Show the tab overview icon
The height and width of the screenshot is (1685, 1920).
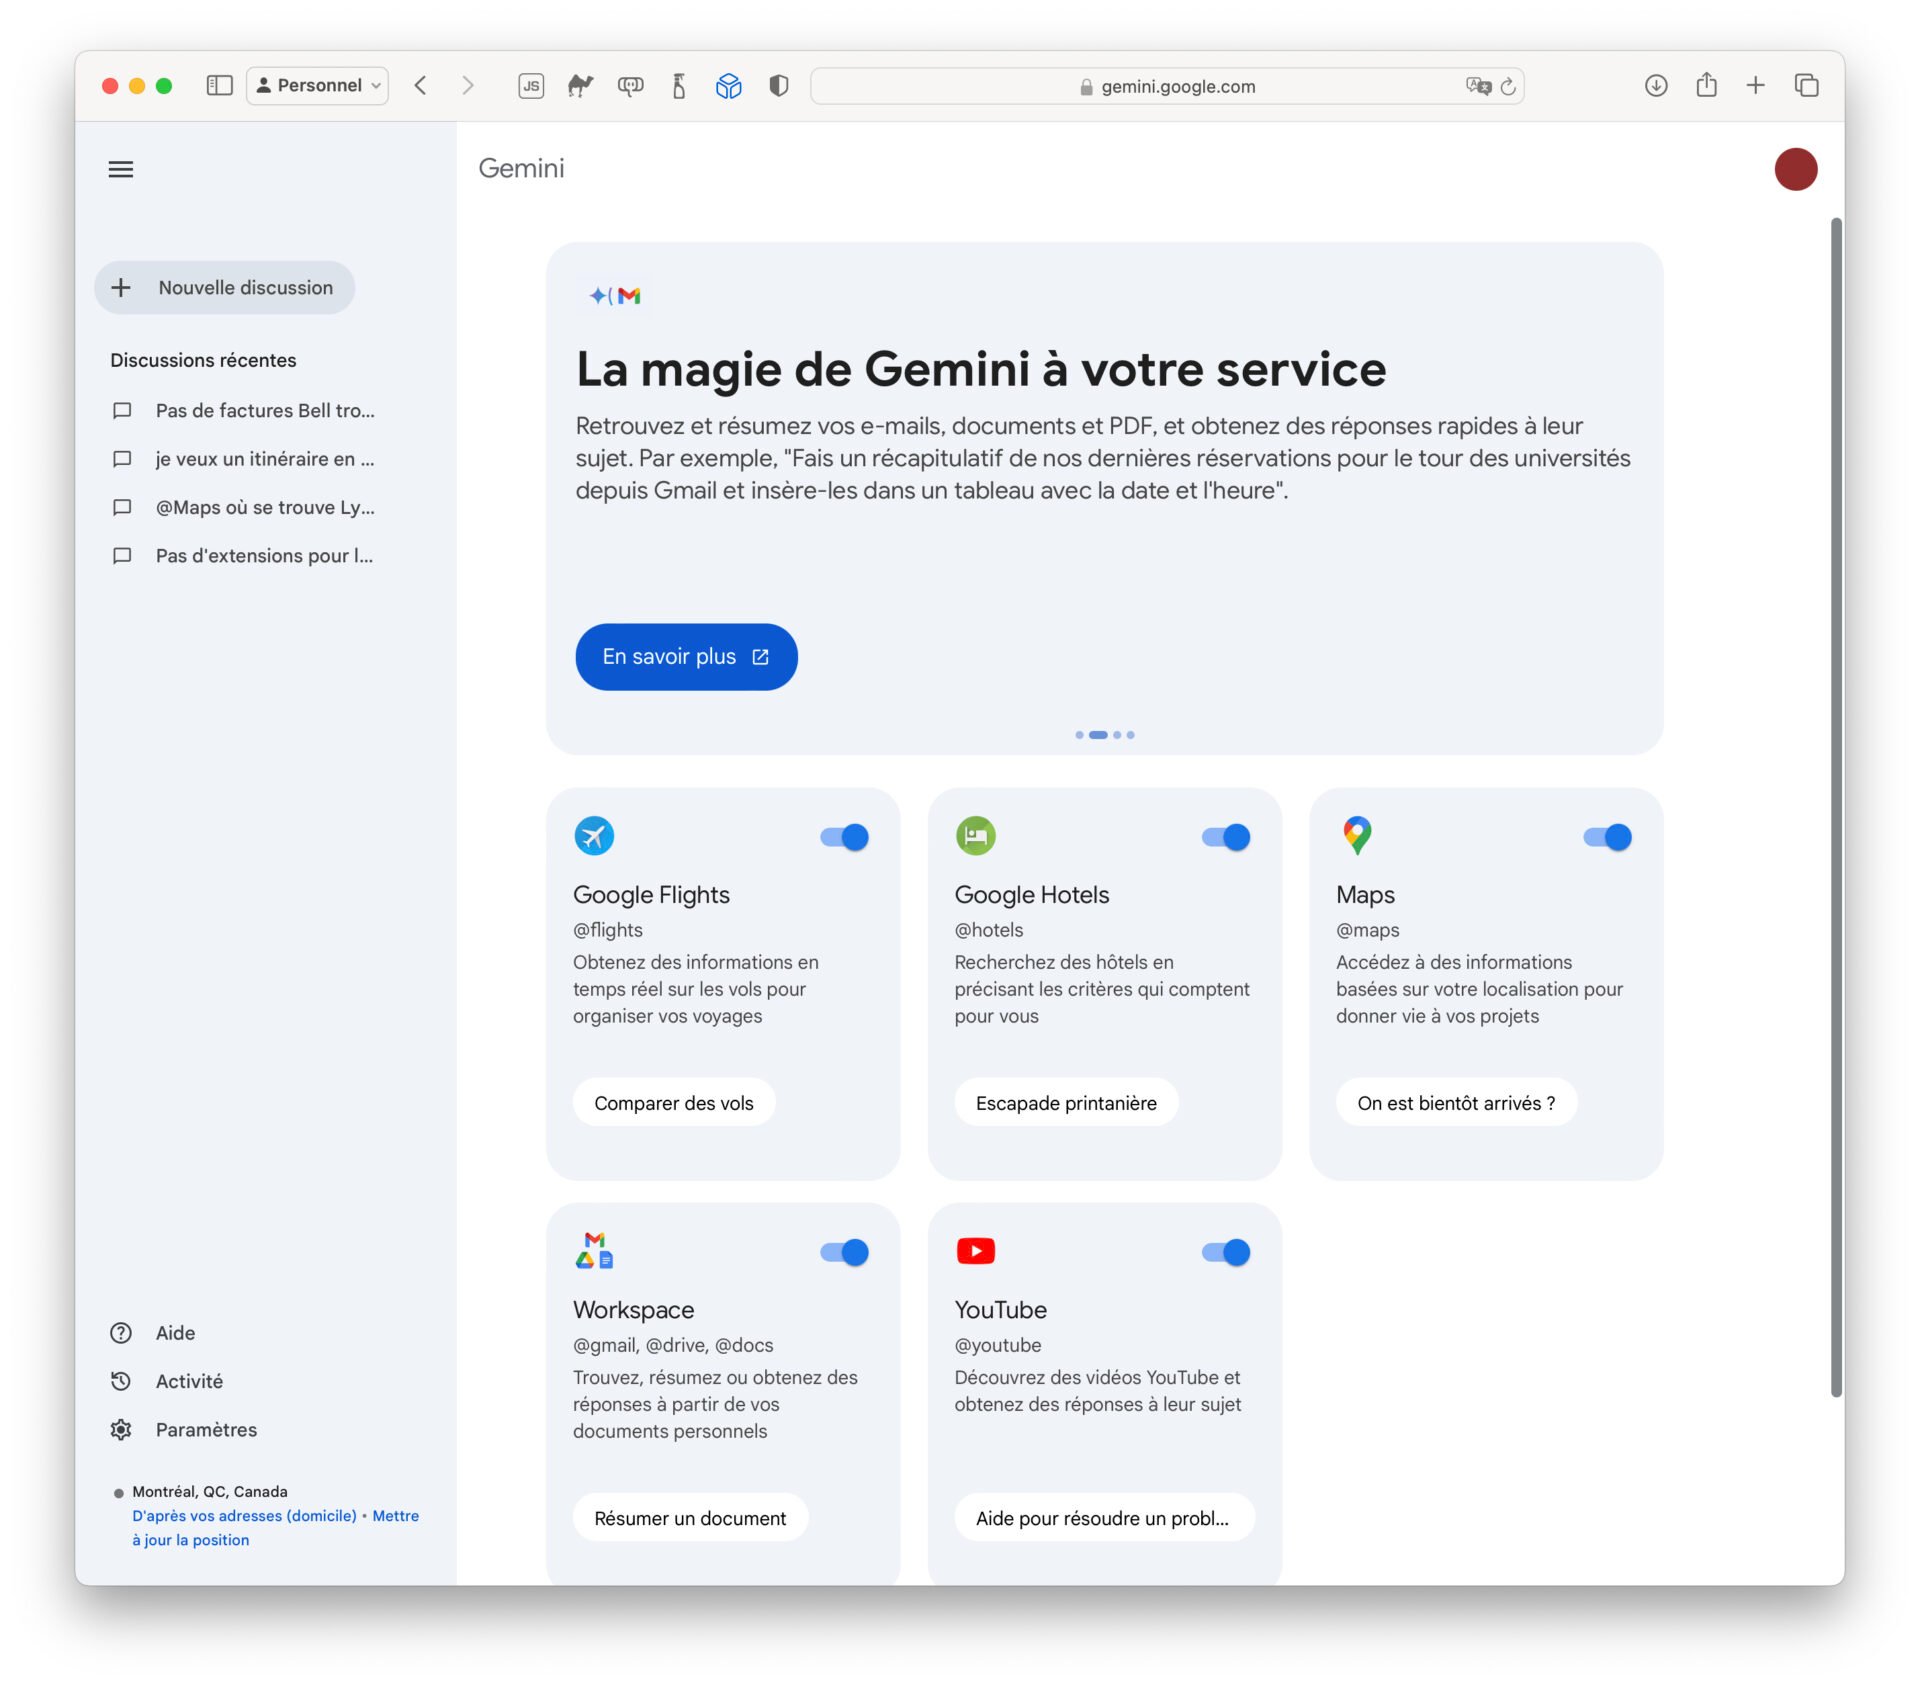[x=1806, y=85]
